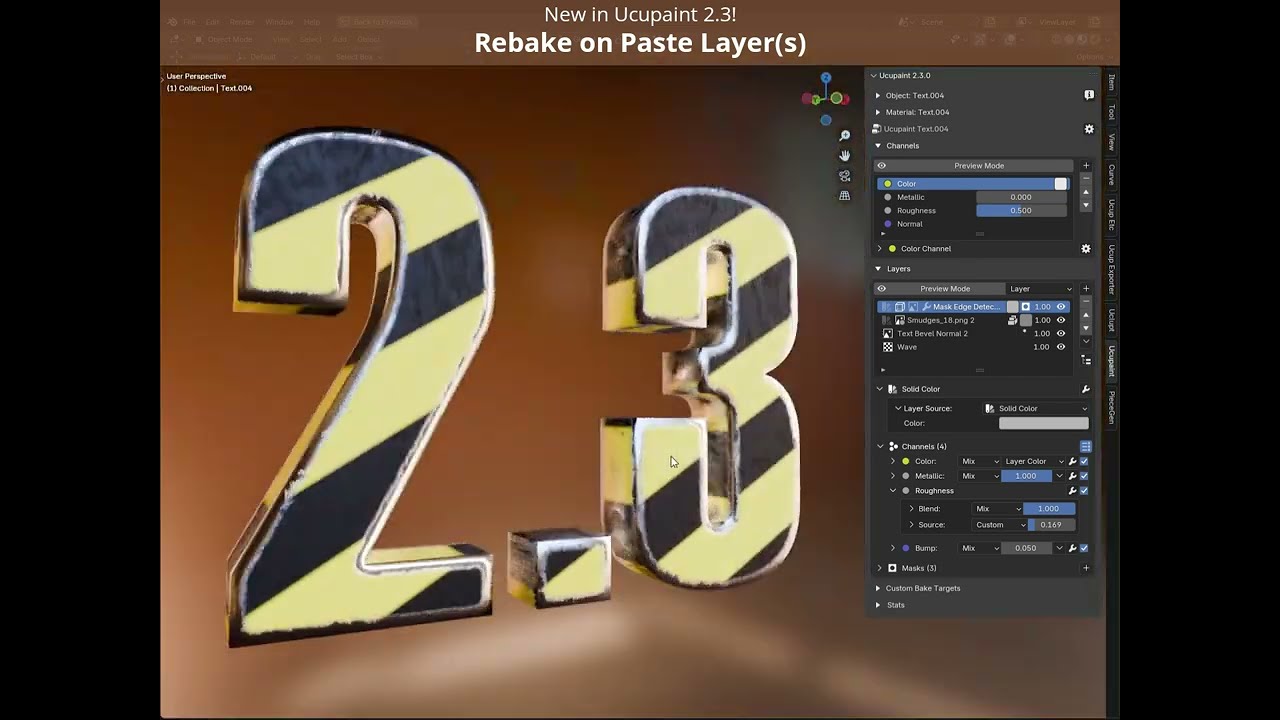
Task: Open the info icon beside Object: Text.004
Action: coord(1089,95)
